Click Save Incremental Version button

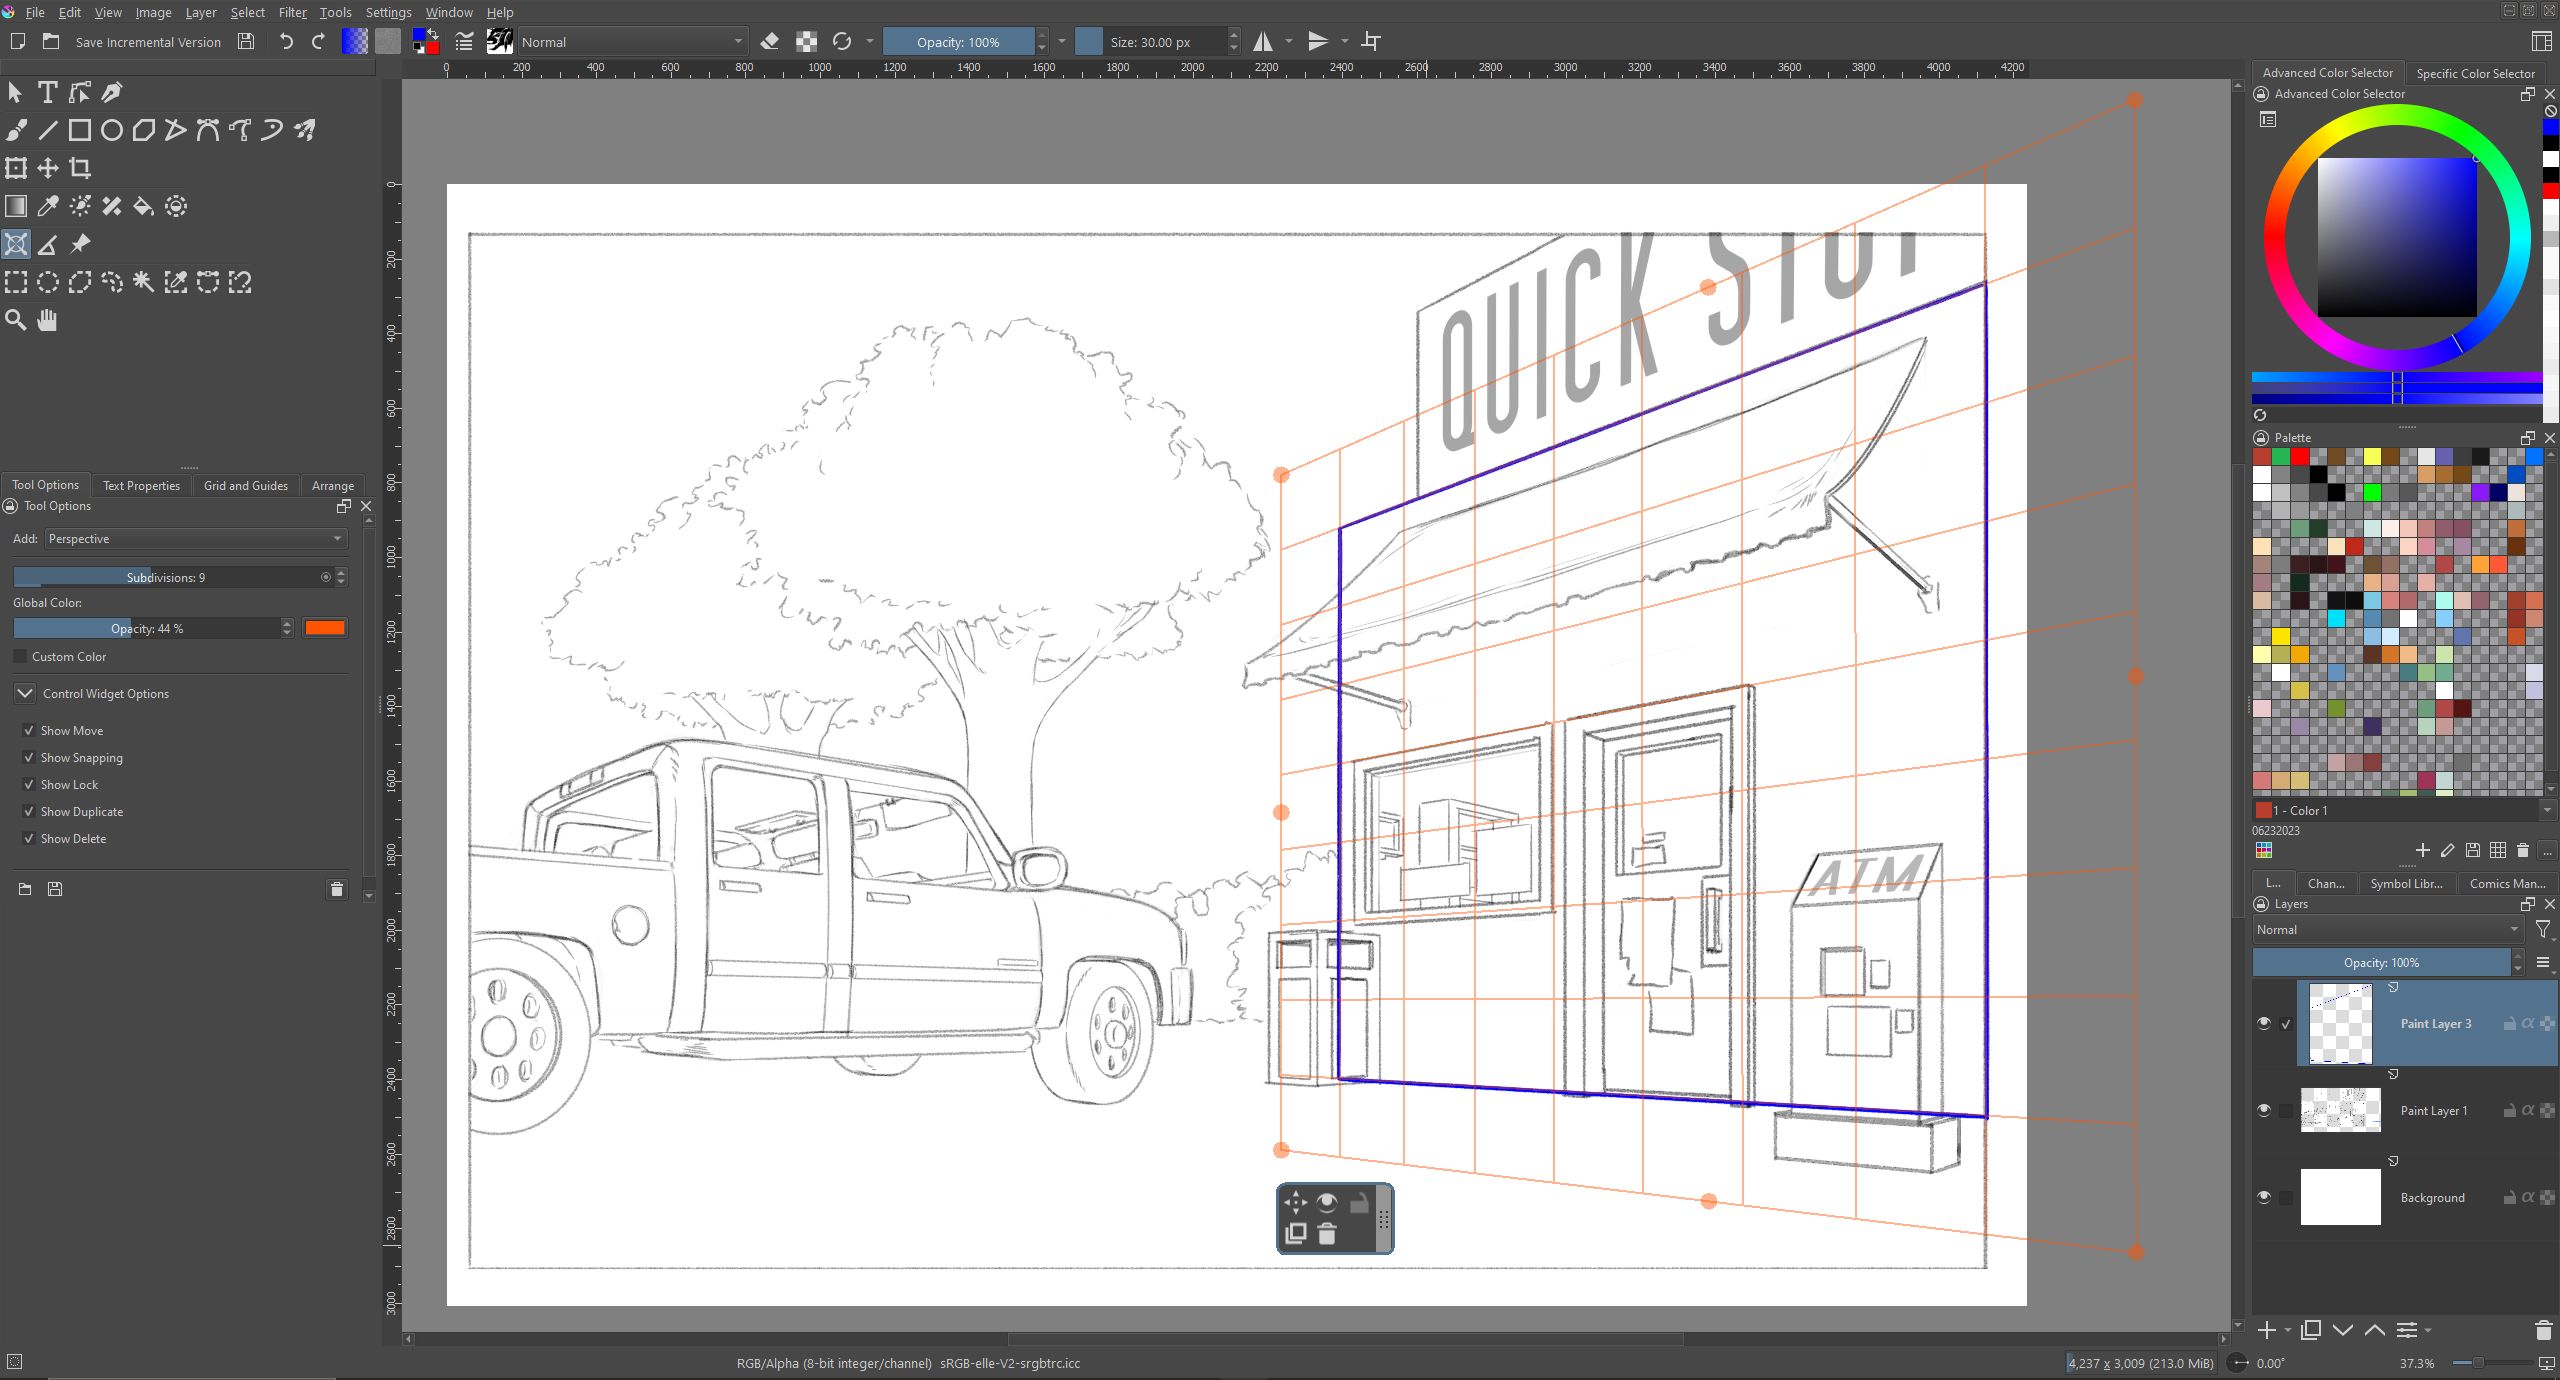(148, 42)
